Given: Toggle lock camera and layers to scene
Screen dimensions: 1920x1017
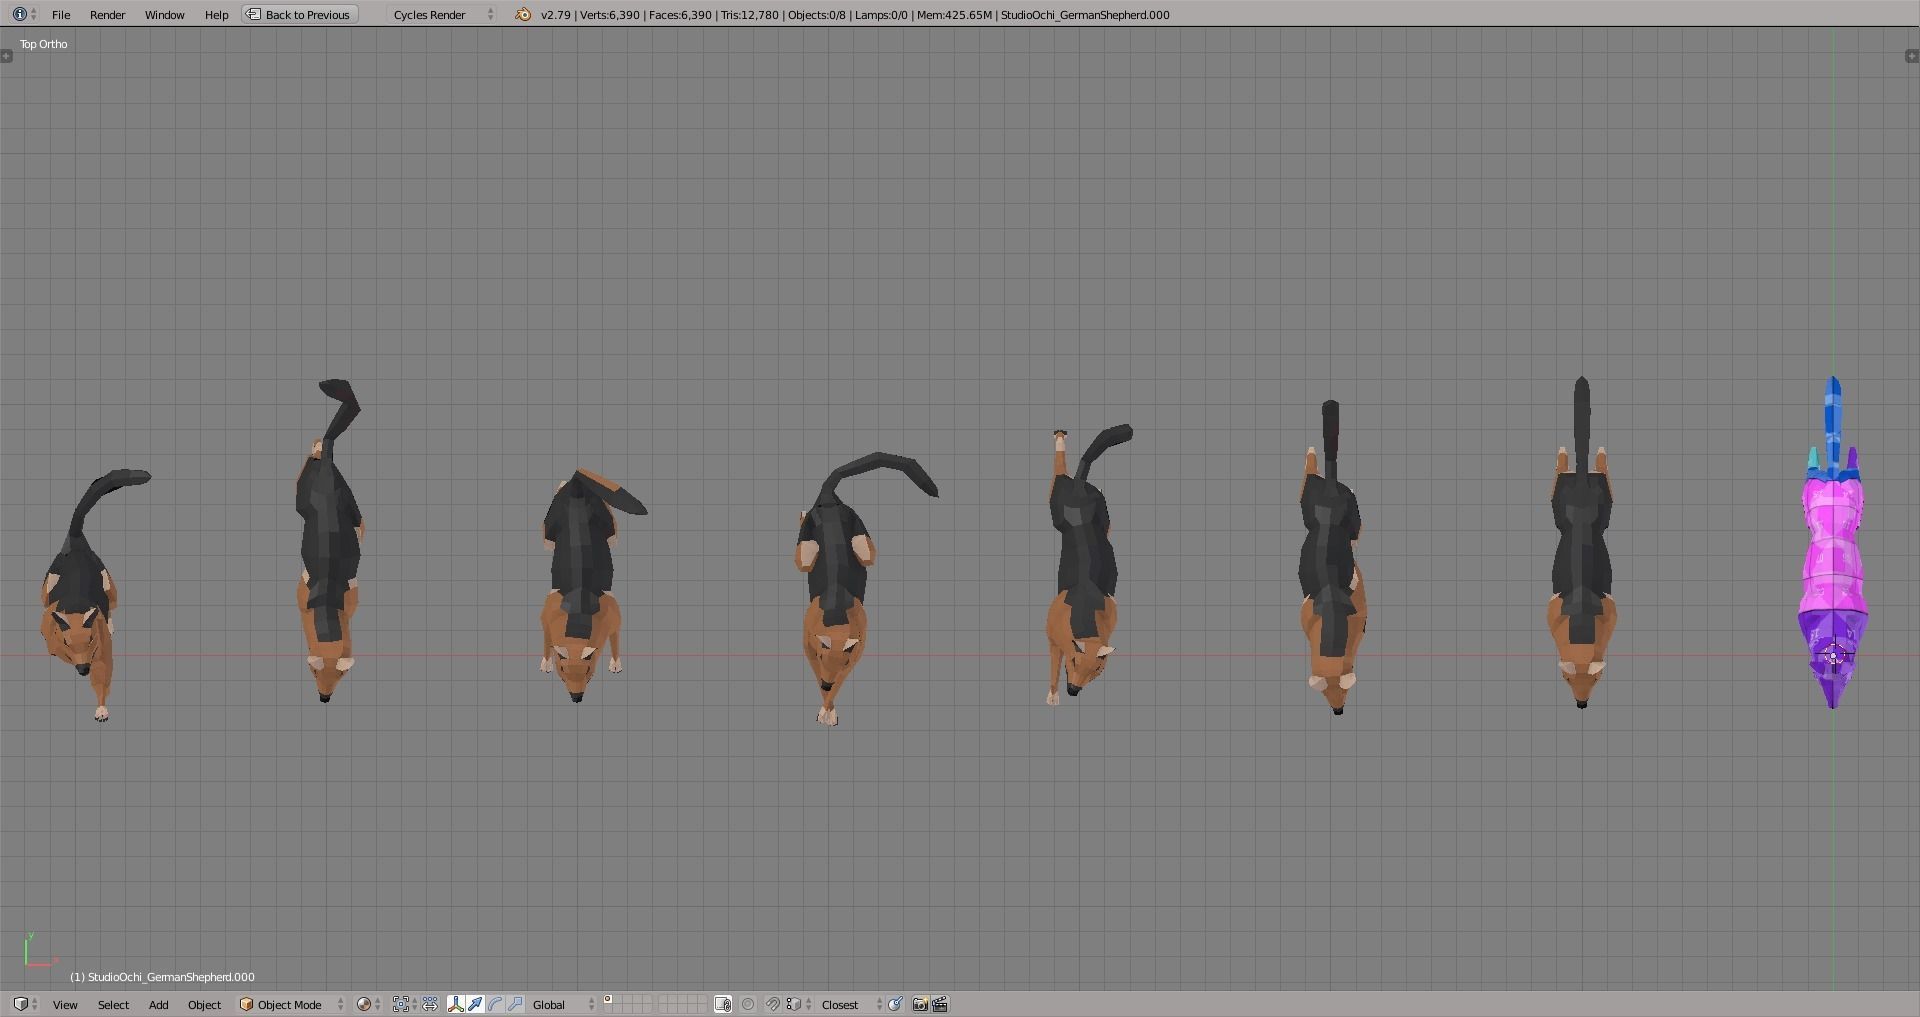Looking at the screenshot, I should [723, 1004].
